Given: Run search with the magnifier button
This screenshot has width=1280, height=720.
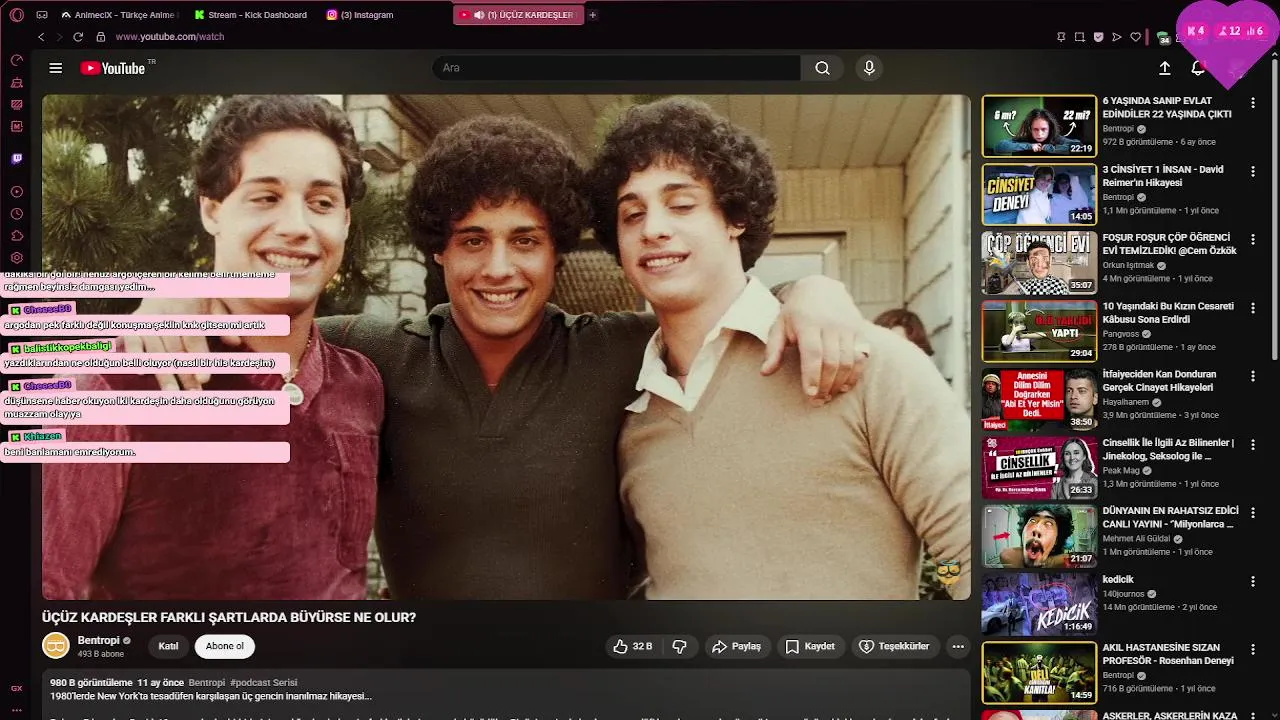Looking at the screenshot, I should [822, 68].
